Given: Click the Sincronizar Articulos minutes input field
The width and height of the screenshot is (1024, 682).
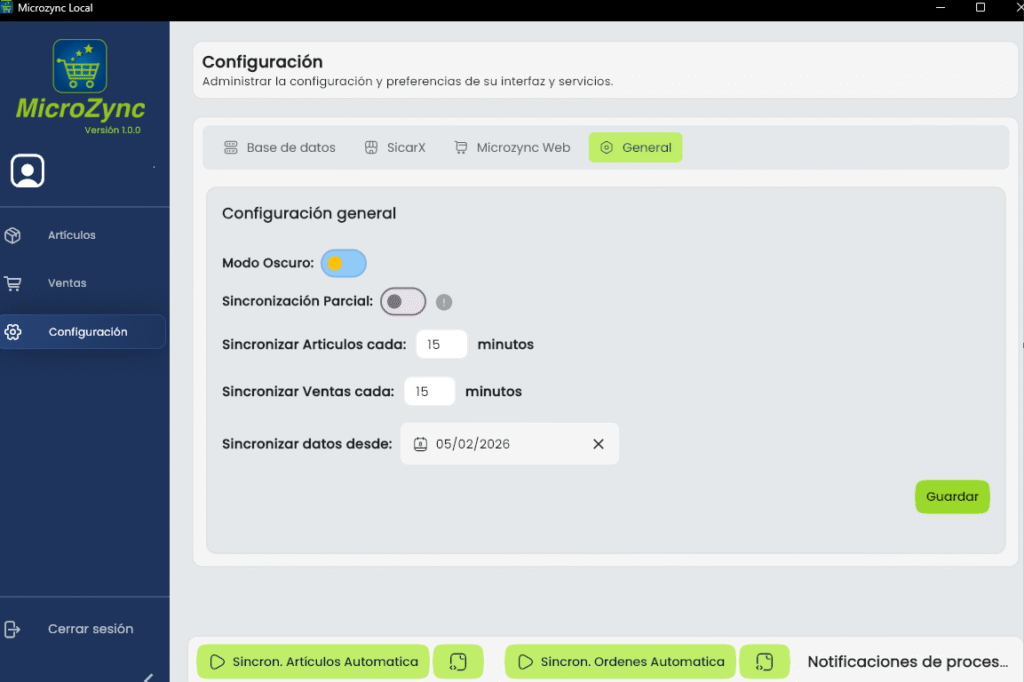Looking at the screenshot, I should (x=441, y=344).
